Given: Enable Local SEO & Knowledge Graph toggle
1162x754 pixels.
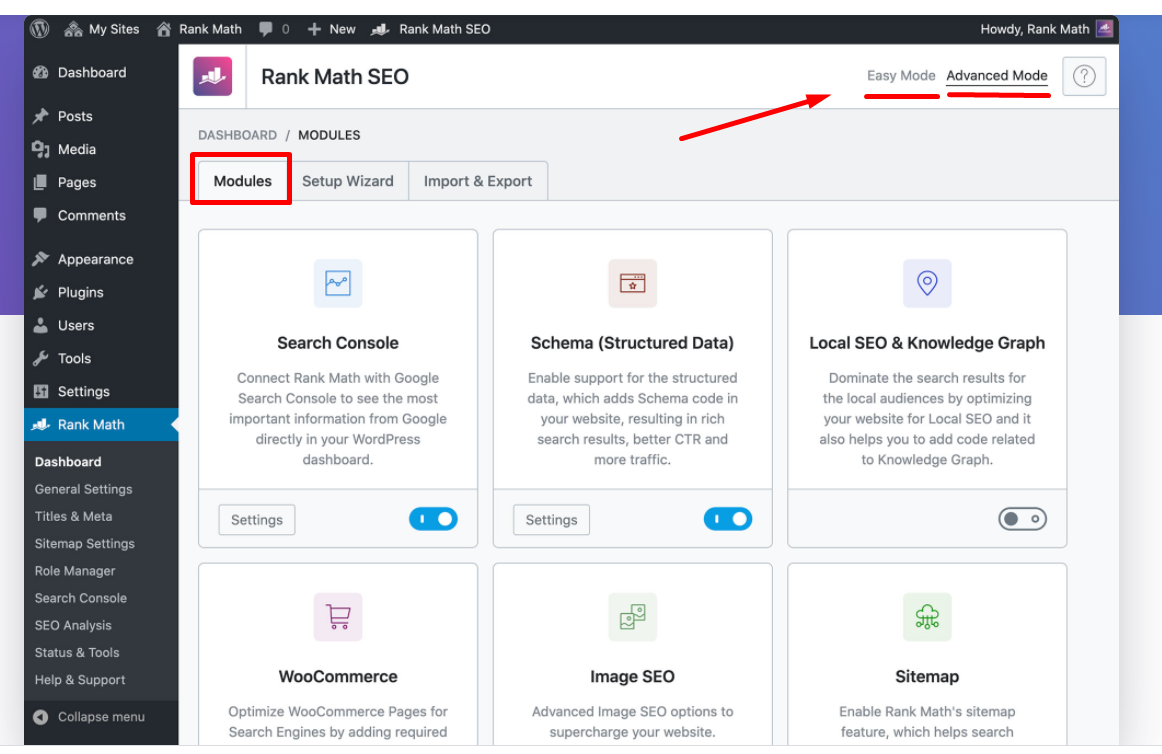Looking at the screenshot, I should pyautogui.click(x=1022, y=519).
